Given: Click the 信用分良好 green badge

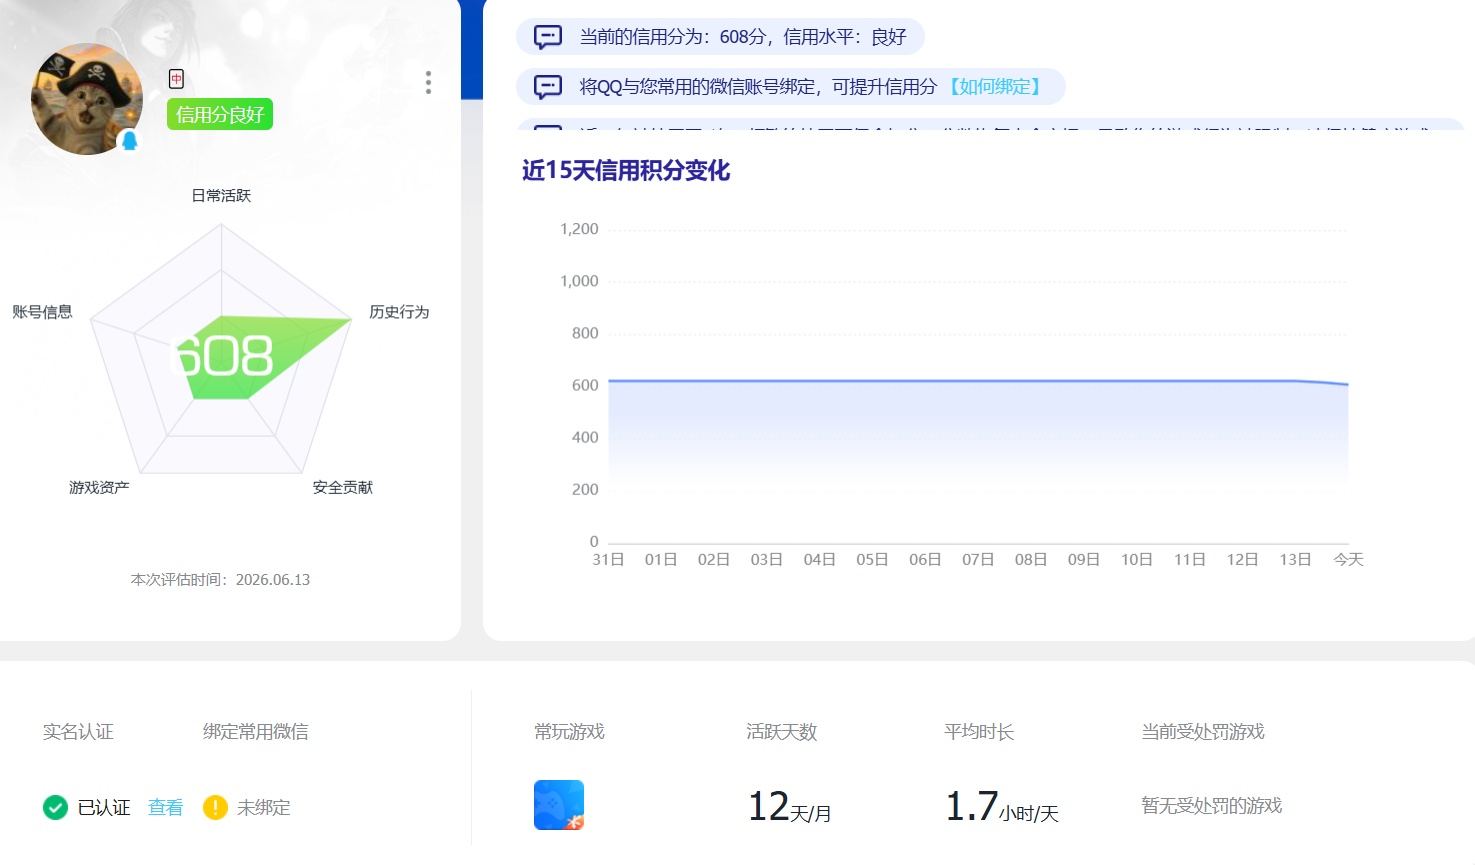Looking at the screenshot, I should (220, 115).
